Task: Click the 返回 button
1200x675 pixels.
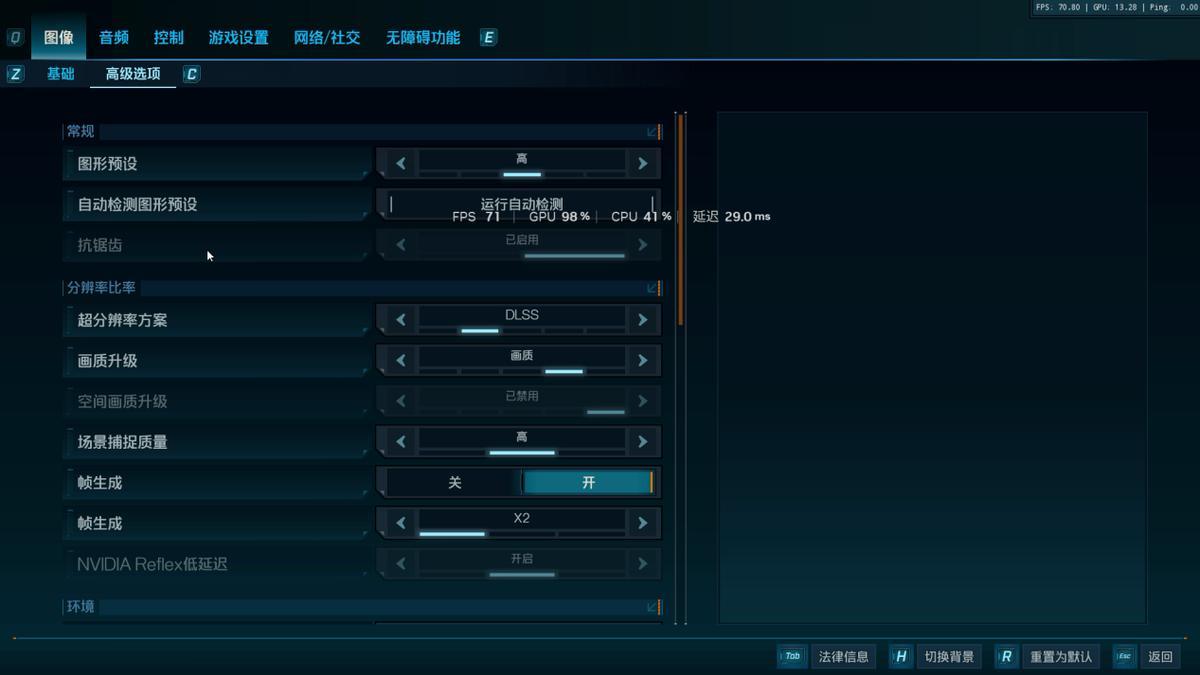Action: click(x=1160, y=657)
